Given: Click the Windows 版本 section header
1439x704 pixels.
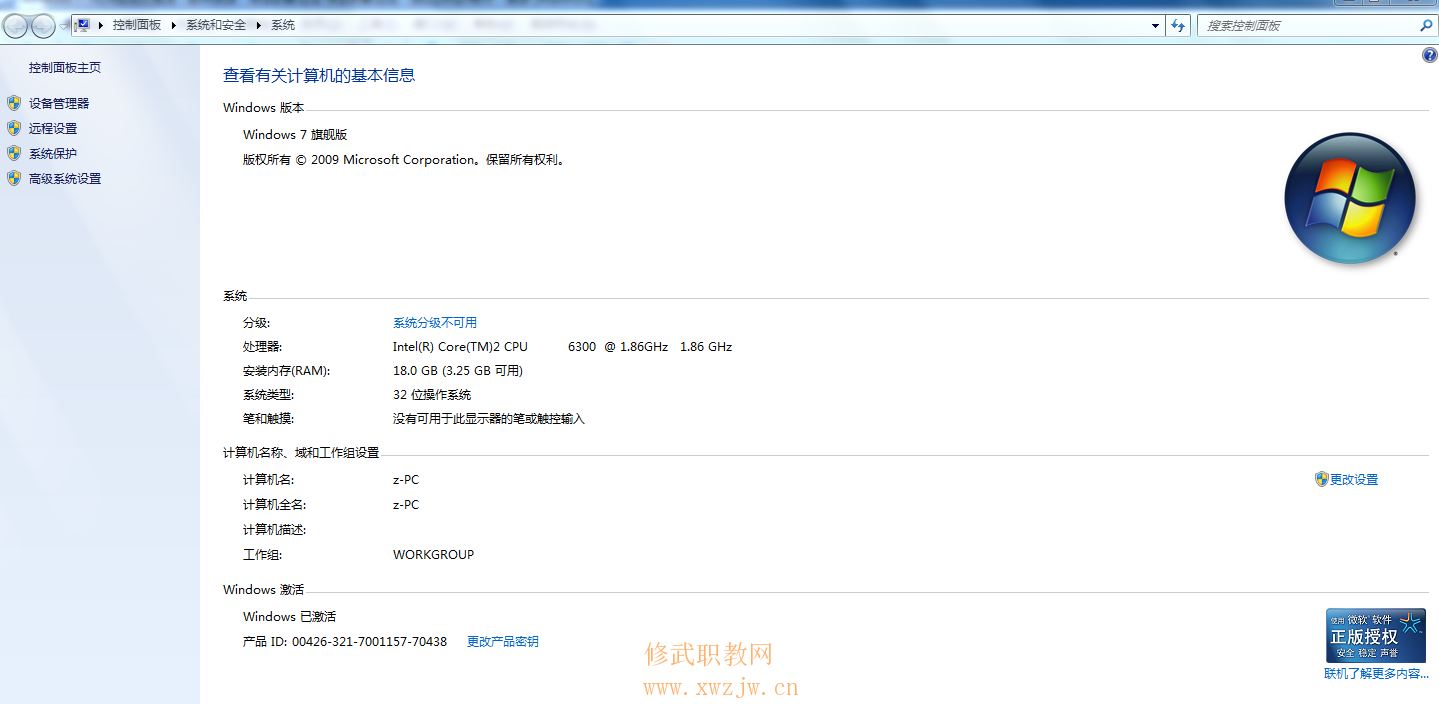Looking at the screenshot, I should 263,108.
